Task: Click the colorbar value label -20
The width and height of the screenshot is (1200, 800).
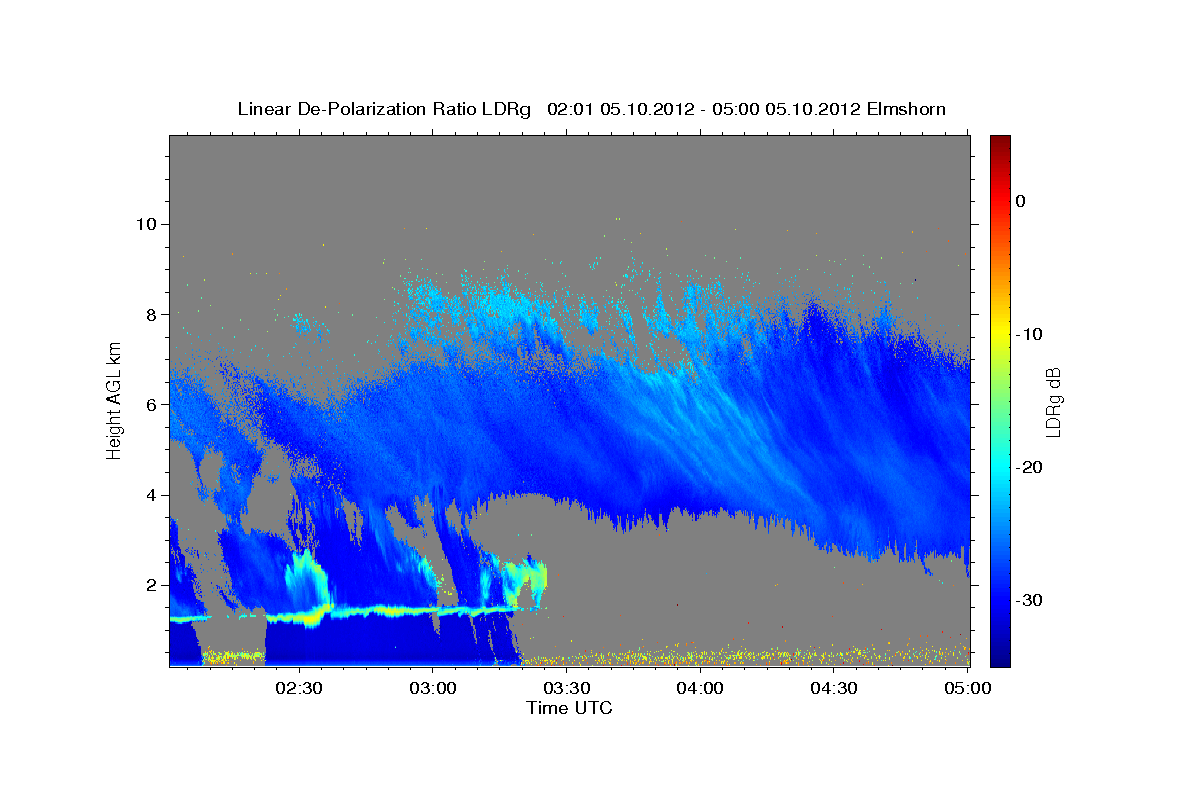Action: pos(1029,467)
